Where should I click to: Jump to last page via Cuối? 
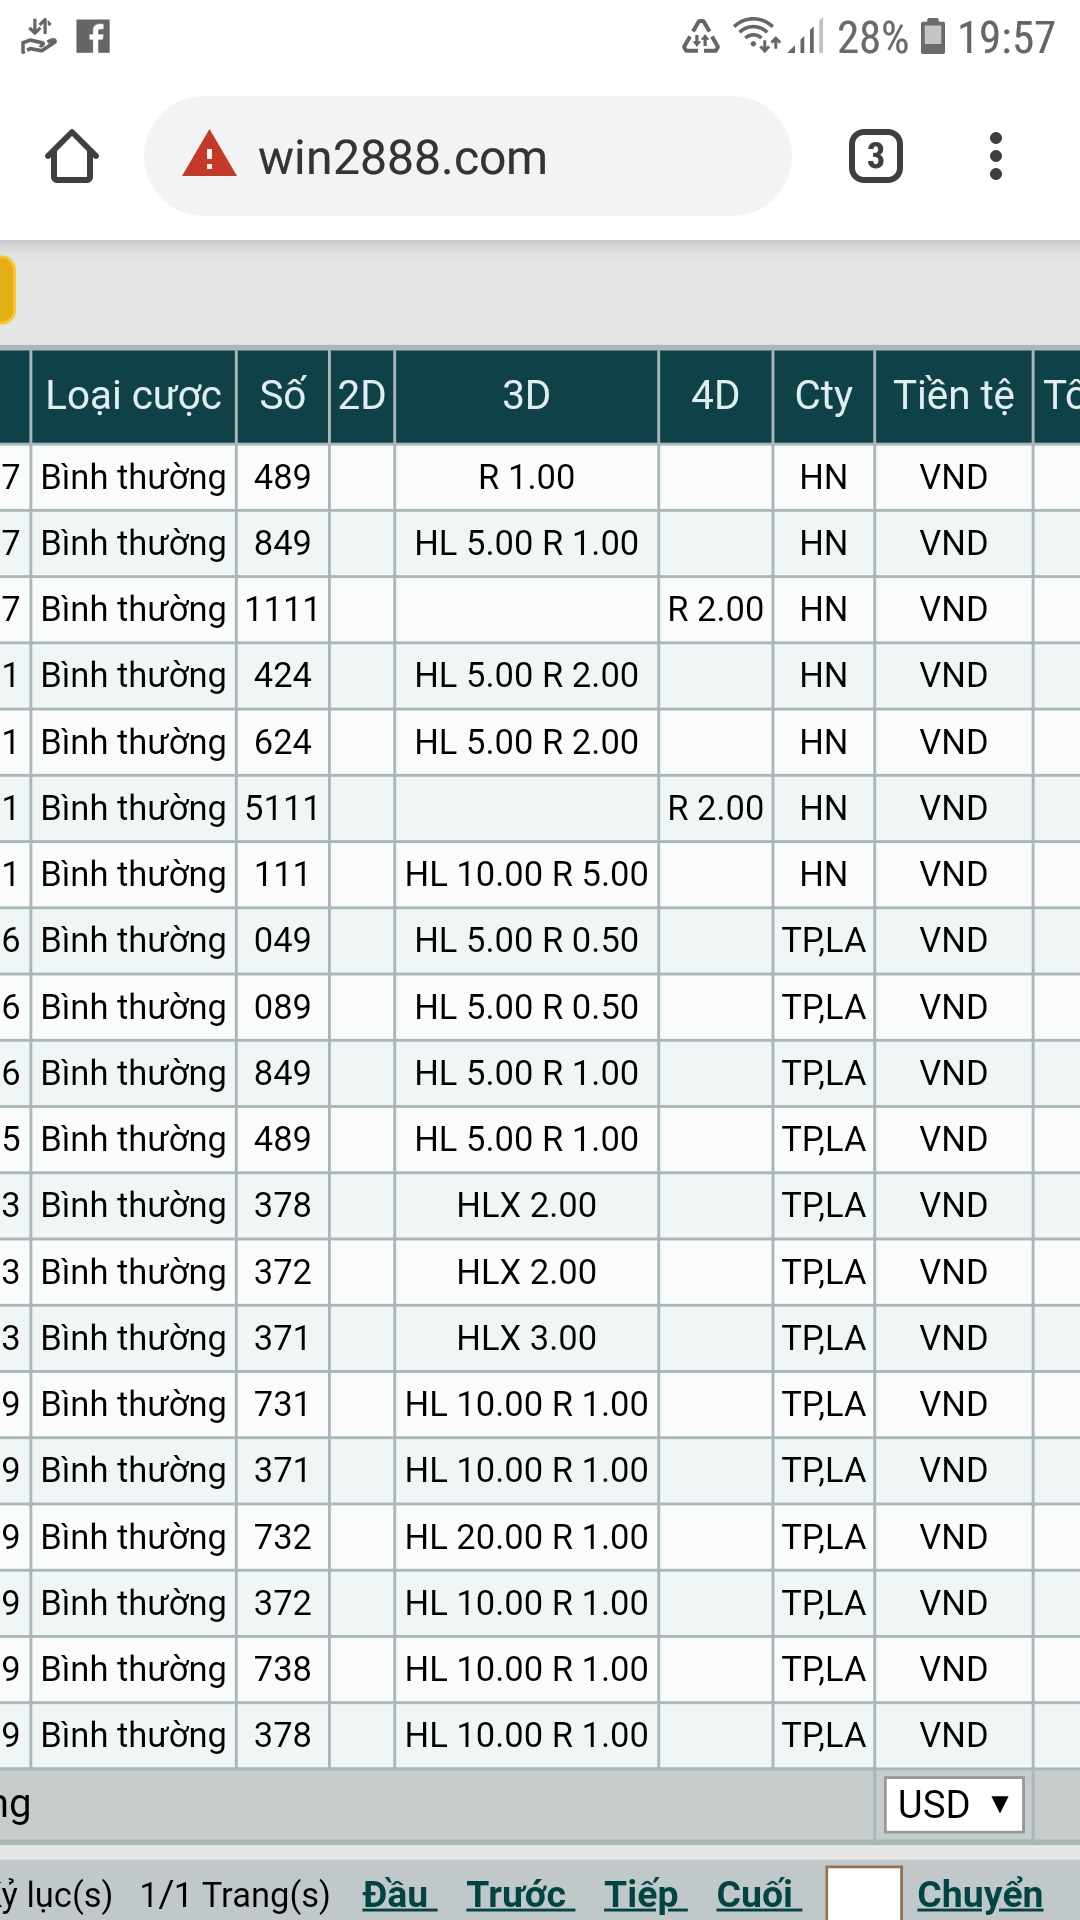(757, 1894)
